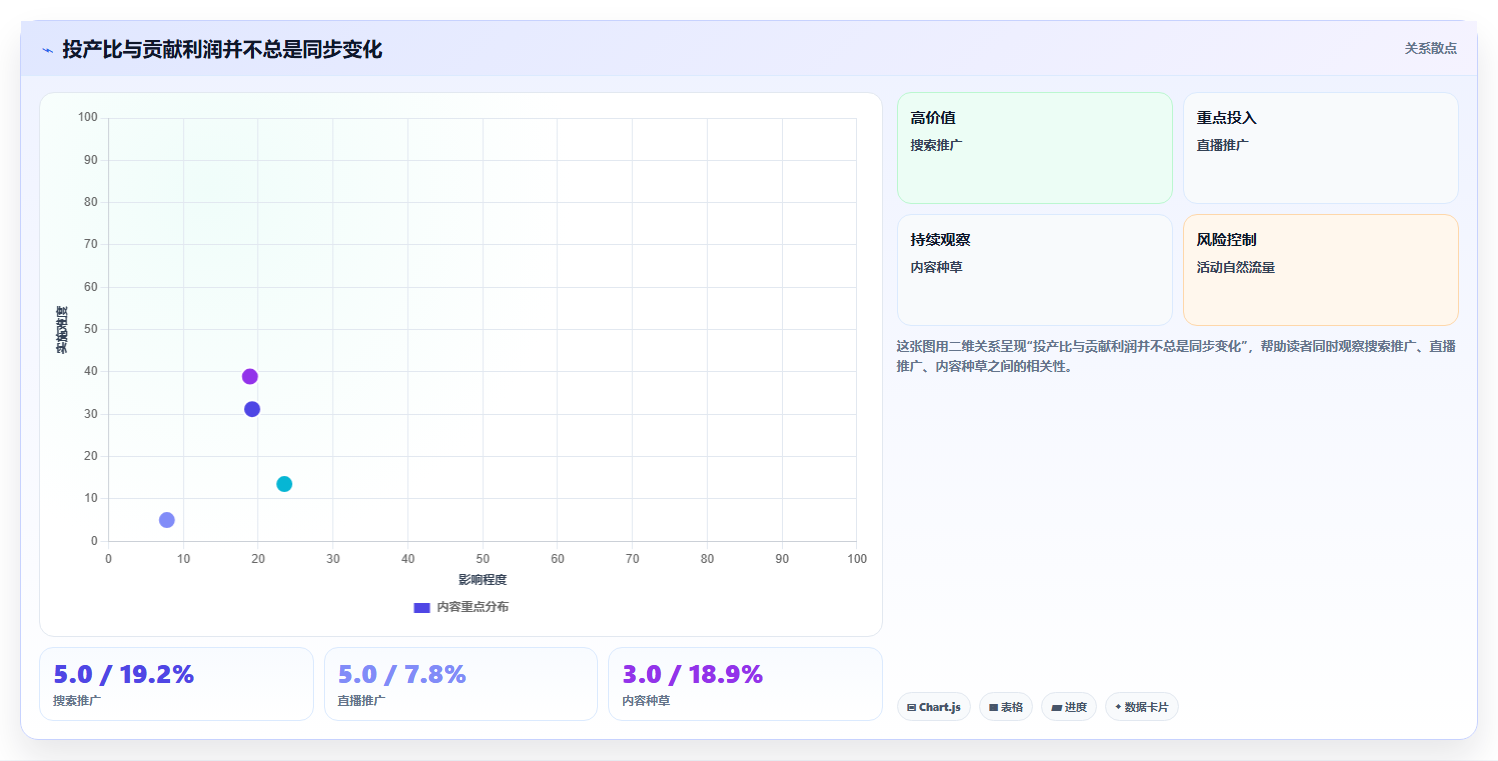
Task: Click the 3.0 / 18.9% stat value
Action: (x=692, y=675)
